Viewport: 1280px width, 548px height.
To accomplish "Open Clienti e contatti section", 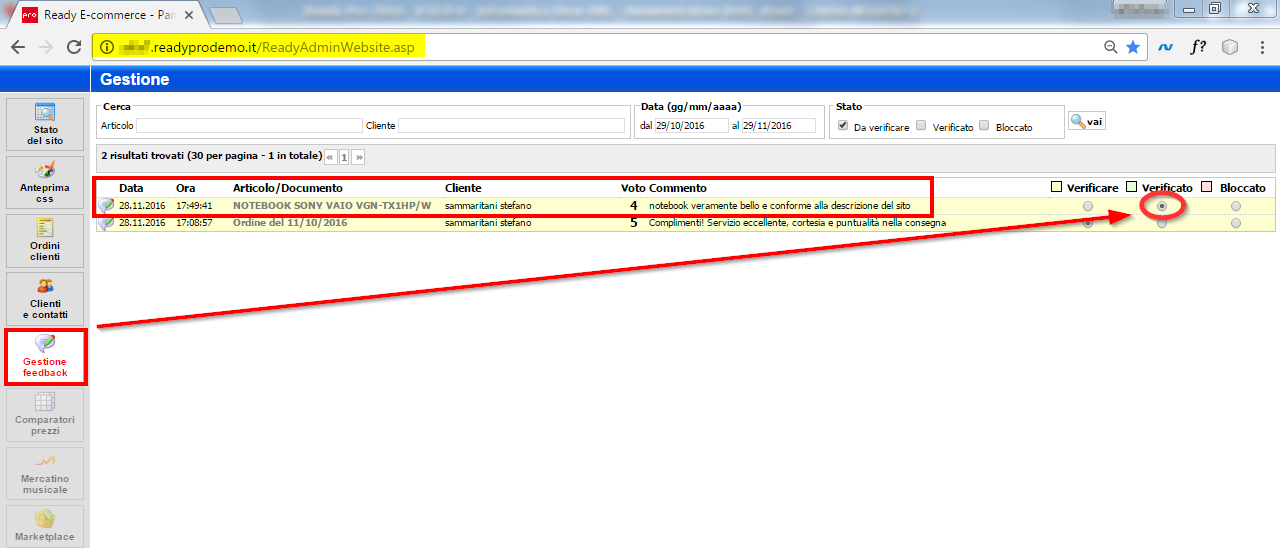I will (x=45, y=298).
